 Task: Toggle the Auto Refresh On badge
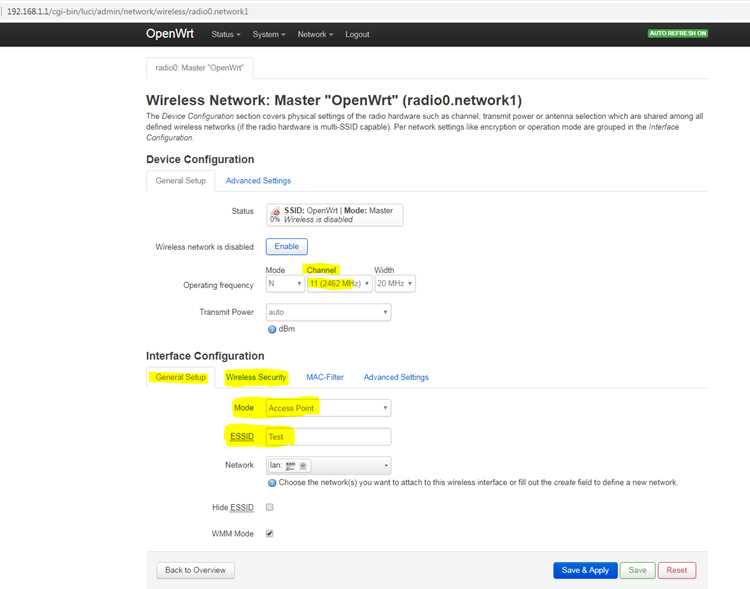[677, 33]
